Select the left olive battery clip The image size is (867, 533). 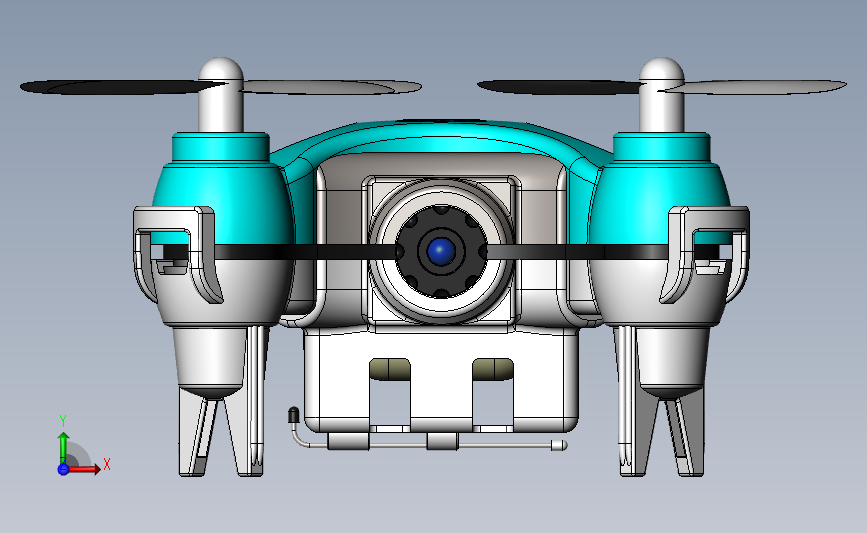tap(390, 369)
